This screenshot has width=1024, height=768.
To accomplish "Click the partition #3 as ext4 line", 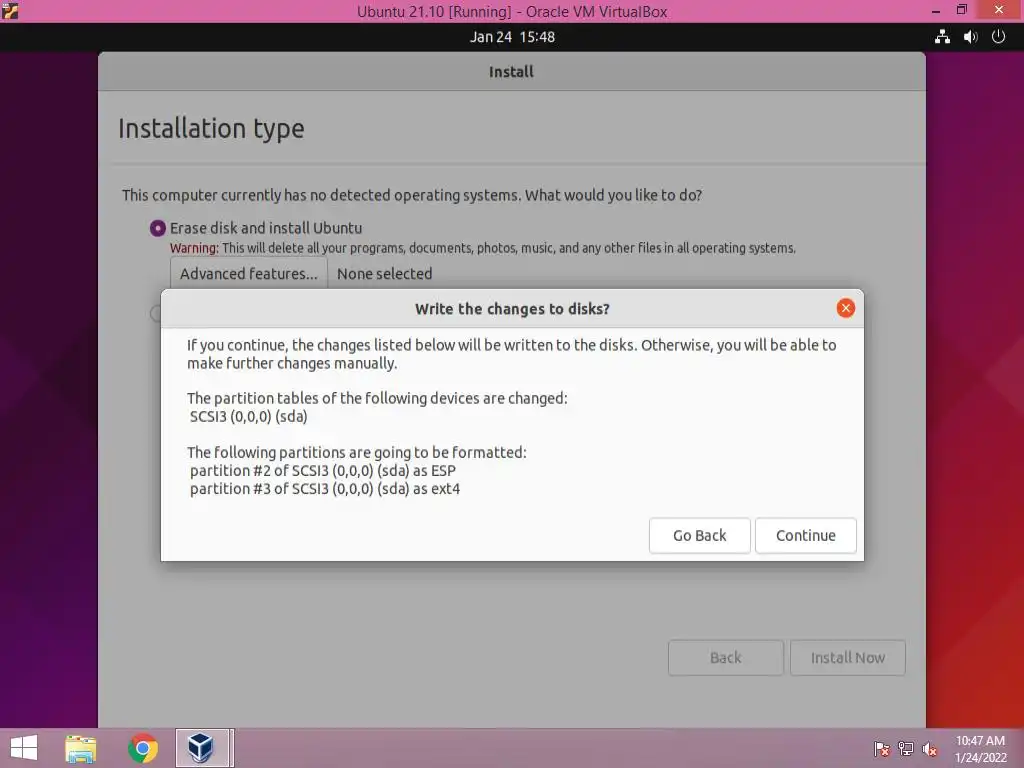I will (325, 489).
